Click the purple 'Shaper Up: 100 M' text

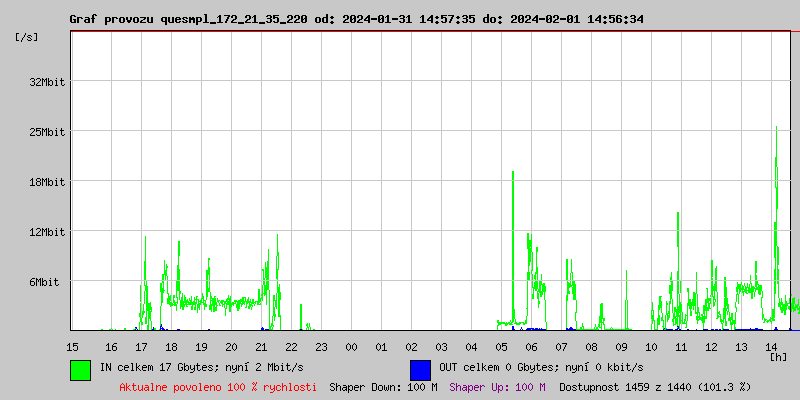(x=497, y=387)
